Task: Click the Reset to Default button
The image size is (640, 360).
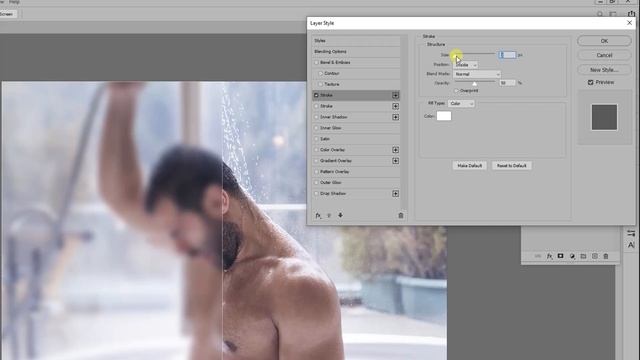Action: [511, 166]
